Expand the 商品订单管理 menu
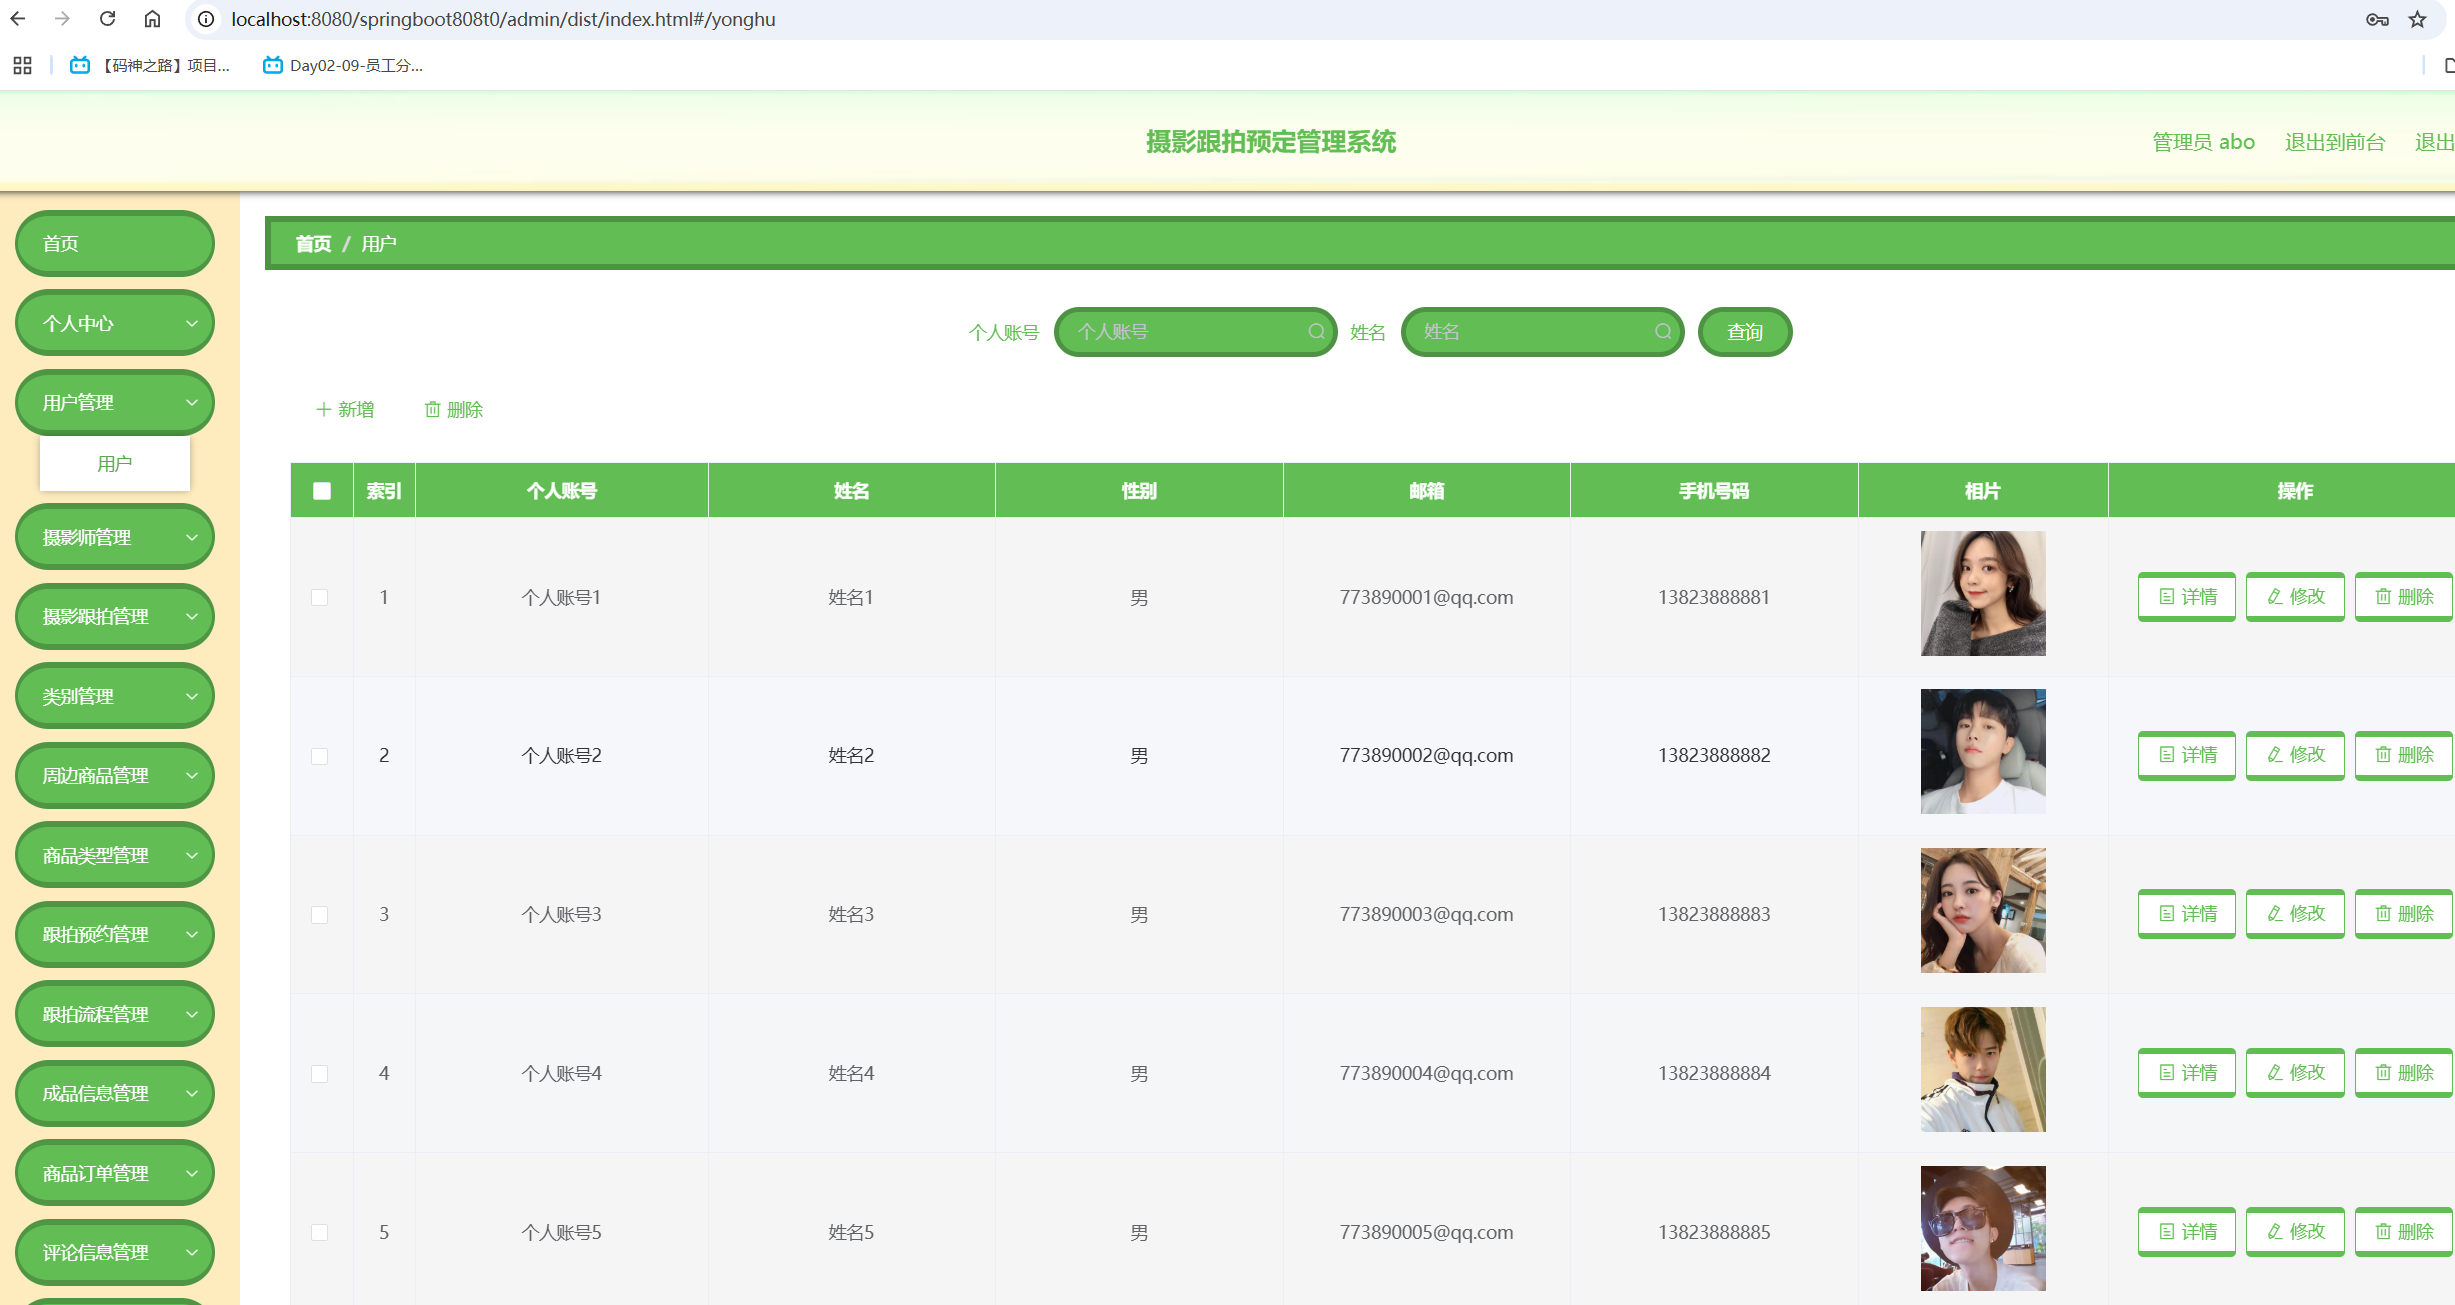 pyautogui.click(x=115, y=1173)
